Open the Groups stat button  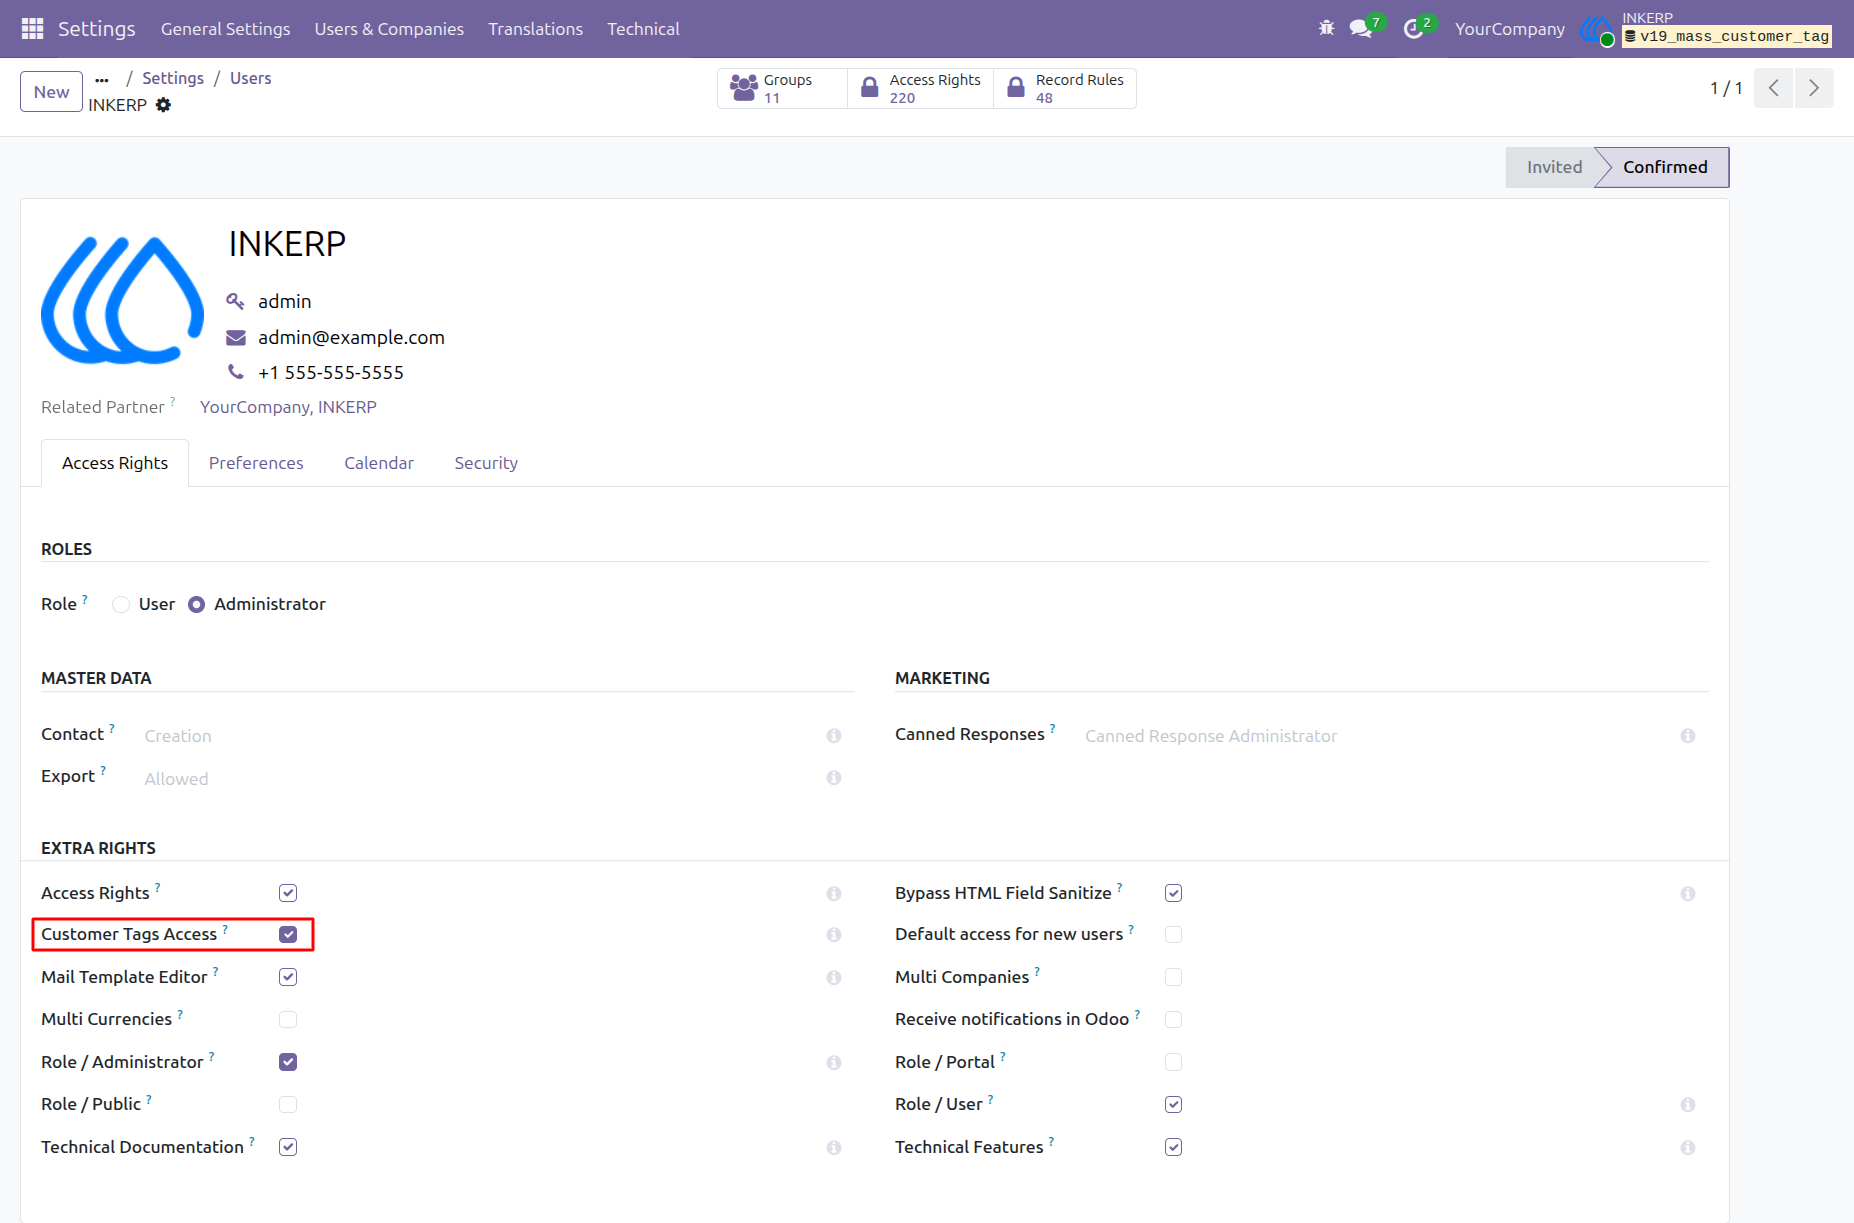tap(782, 88)
